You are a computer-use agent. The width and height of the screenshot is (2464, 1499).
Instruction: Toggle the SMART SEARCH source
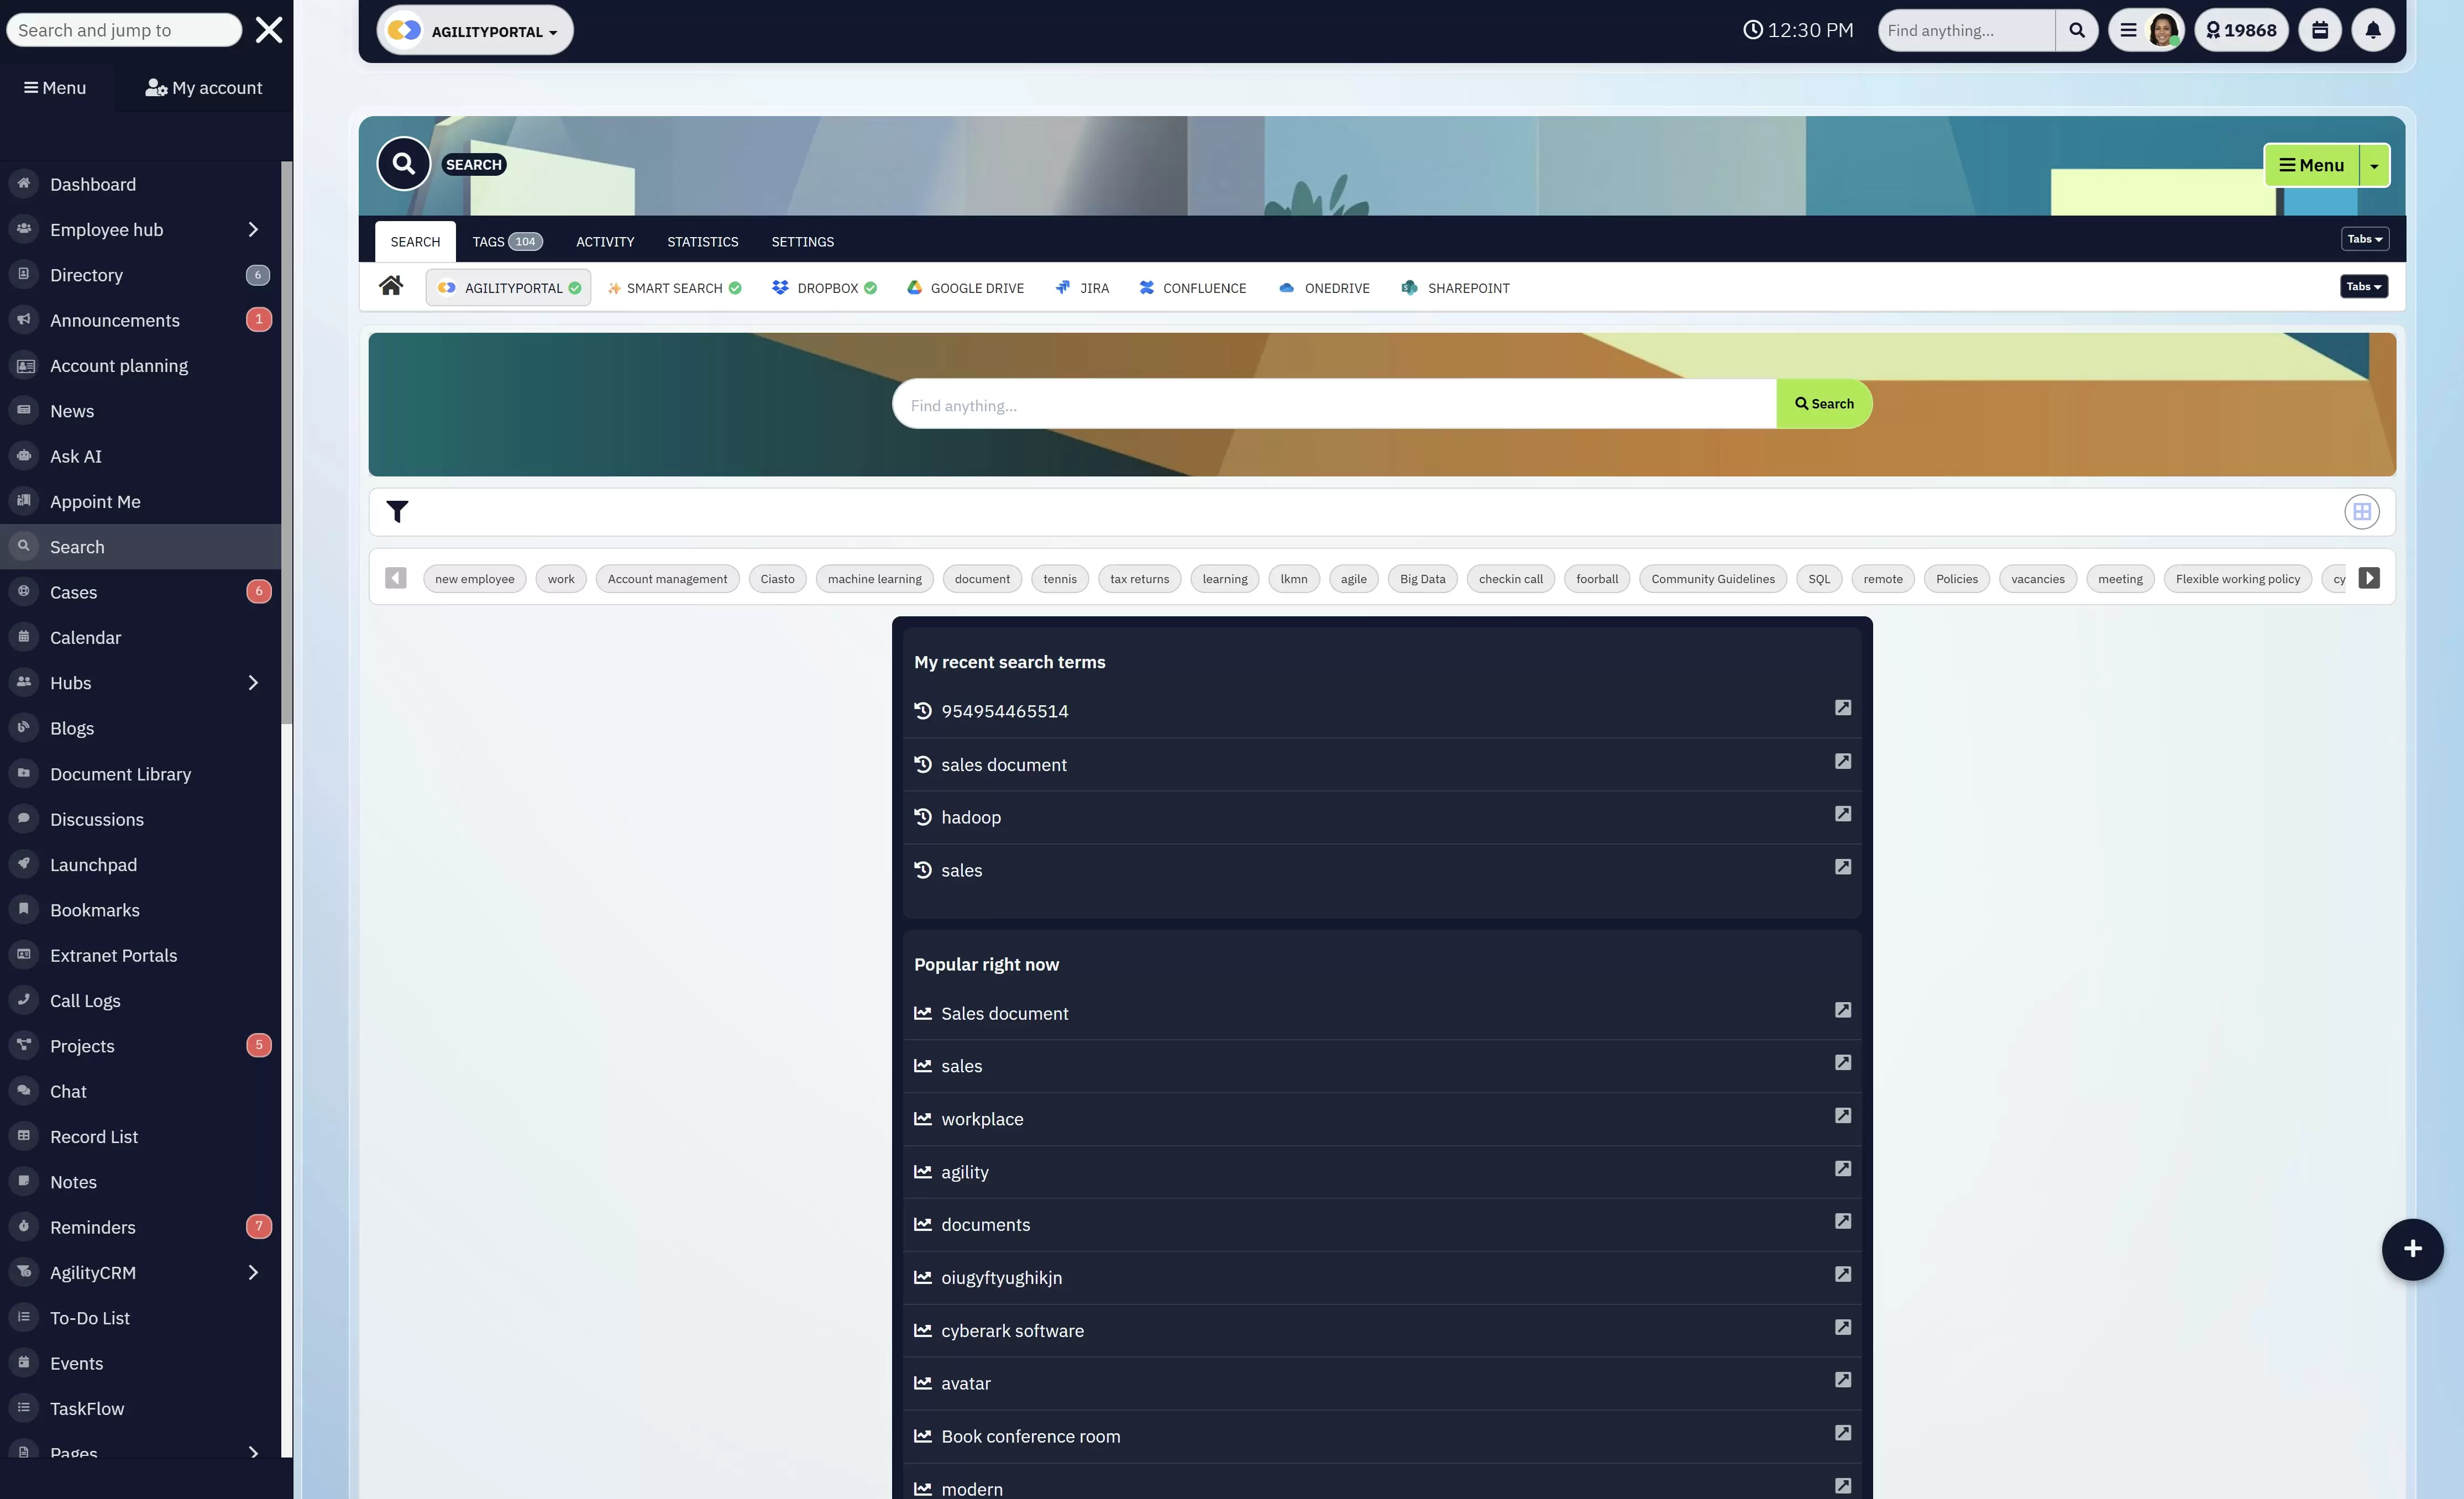(675, 288)
